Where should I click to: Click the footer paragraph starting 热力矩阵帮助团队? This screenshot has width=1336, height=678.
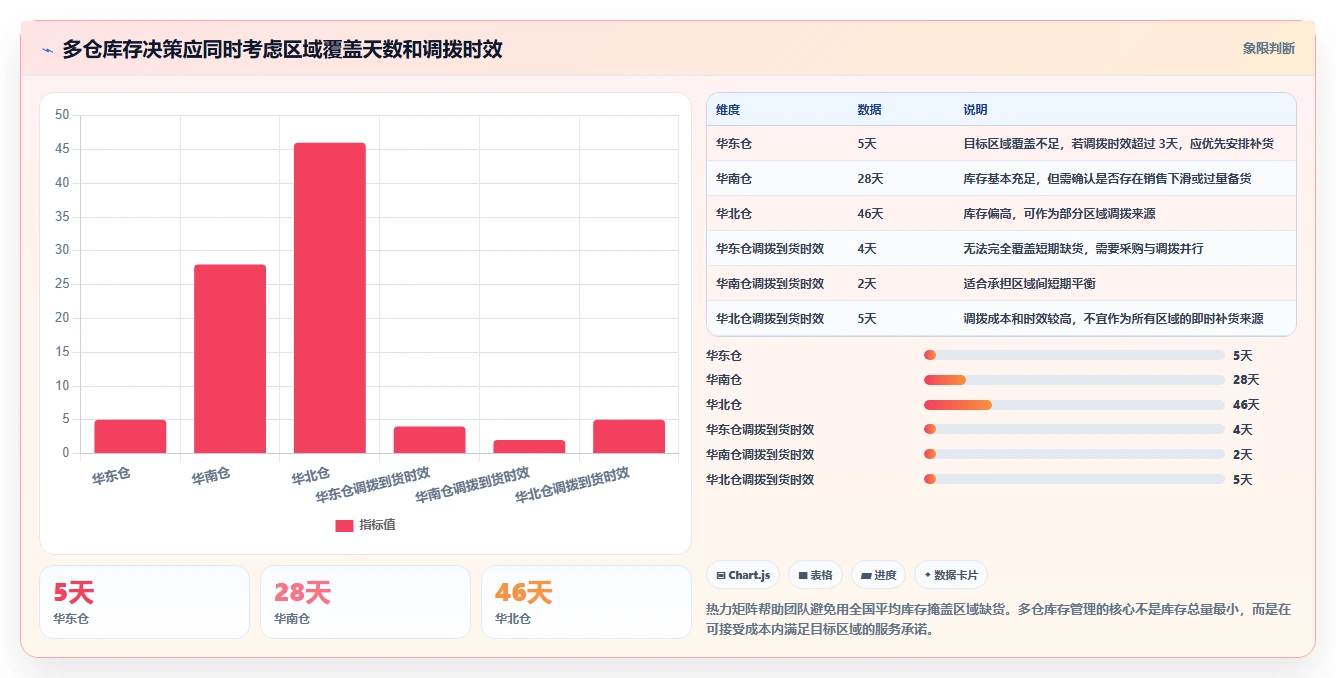998,619
